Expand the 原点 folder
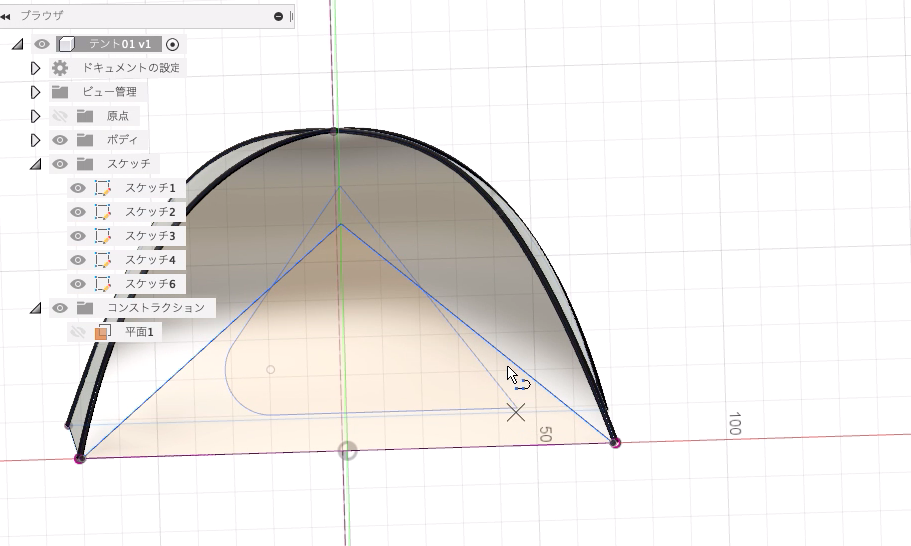 coord(35,116)
